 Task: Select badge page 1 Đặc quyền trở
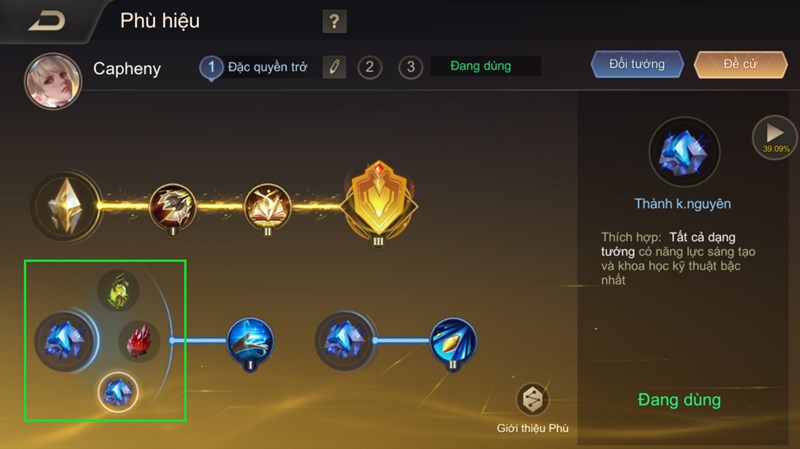(254, 67)
